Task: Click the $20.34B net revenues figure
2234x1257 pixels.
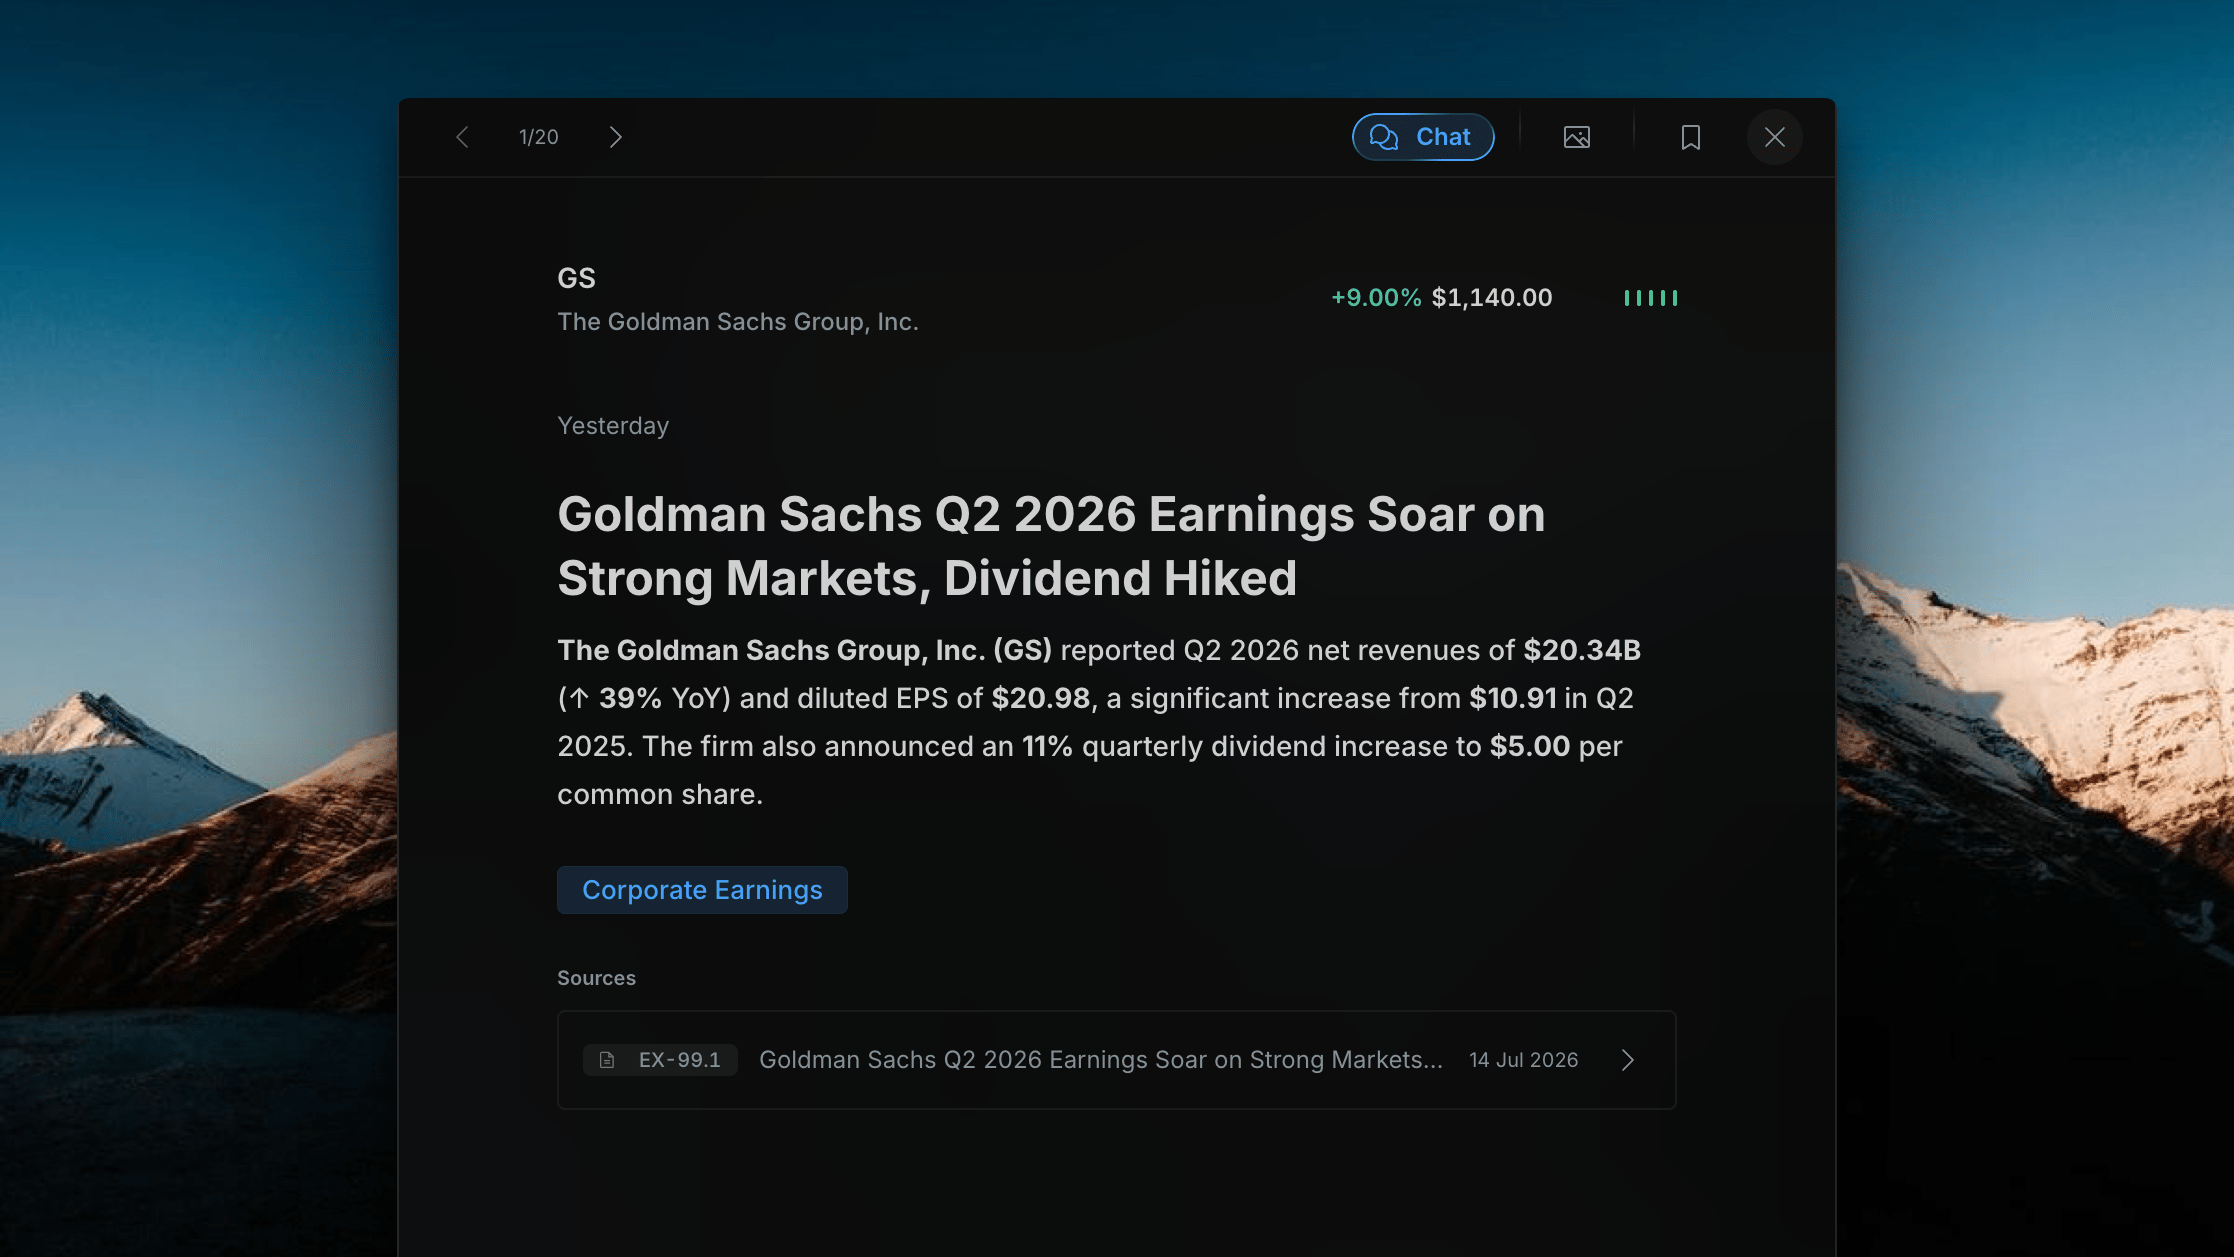Action: click(1582, 650)
